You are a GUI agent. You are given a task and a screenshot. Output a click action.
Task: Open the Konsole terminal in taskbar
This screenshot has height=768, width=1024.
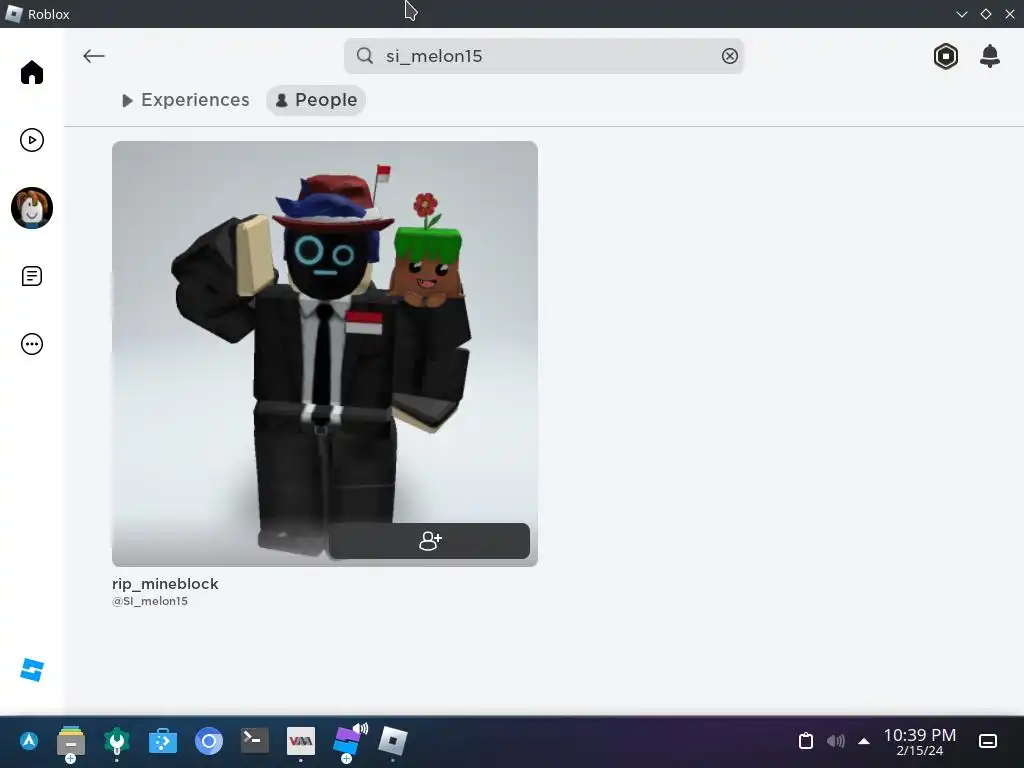tap(255, 741)
